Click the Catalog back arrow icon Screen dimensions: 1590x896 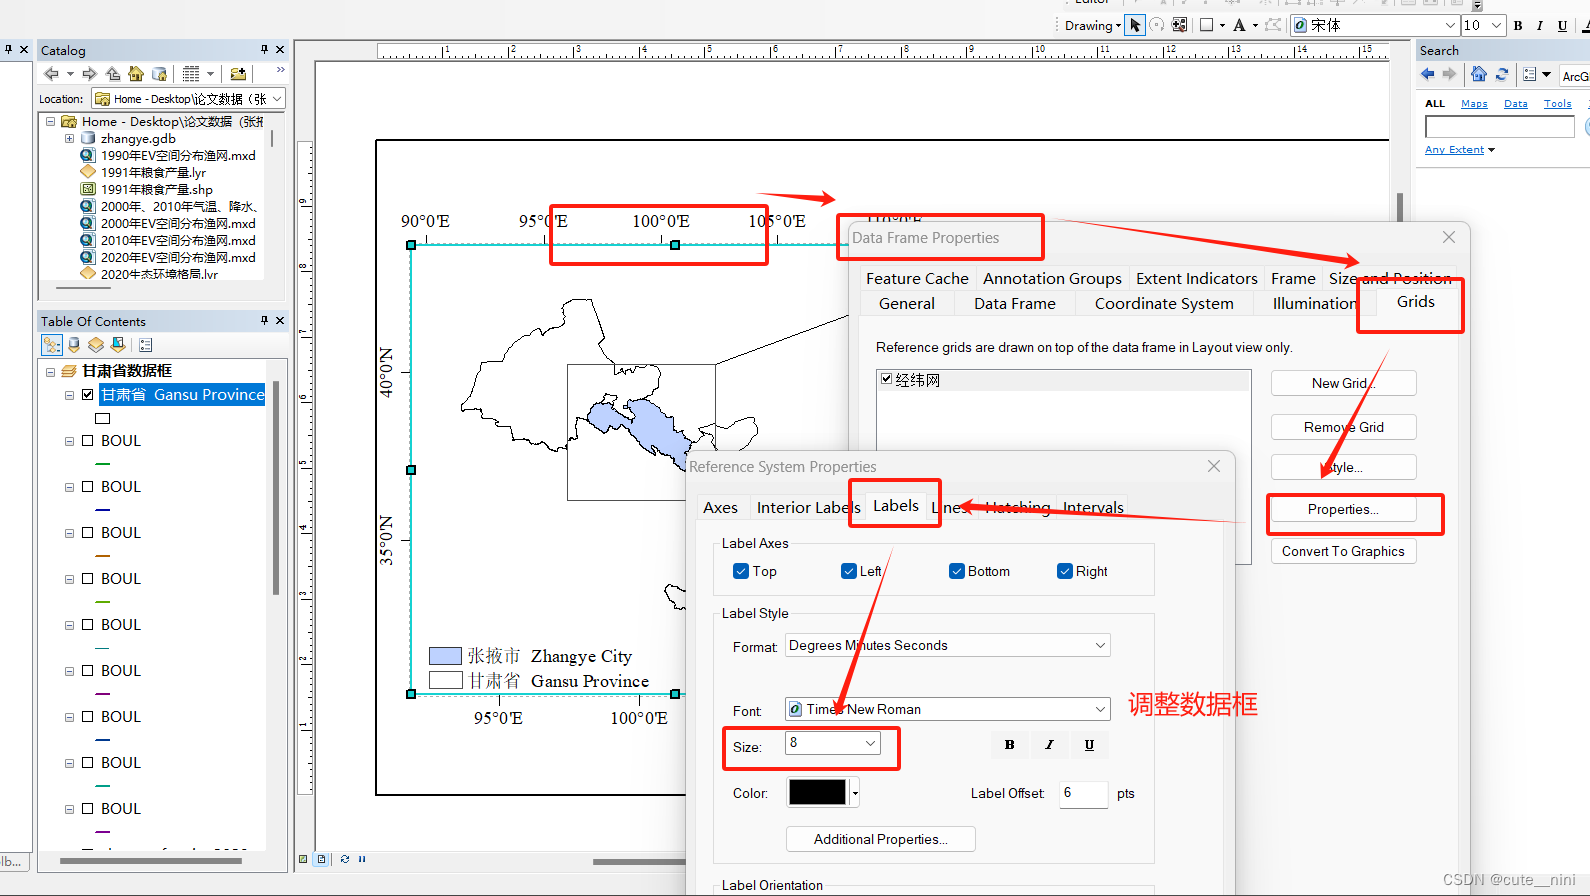pos(51,74)
